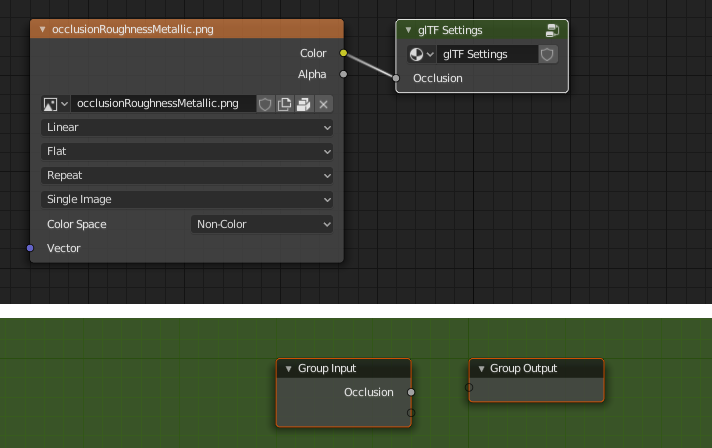Duplicate the image datablock with New Image icon

(285, 104)
